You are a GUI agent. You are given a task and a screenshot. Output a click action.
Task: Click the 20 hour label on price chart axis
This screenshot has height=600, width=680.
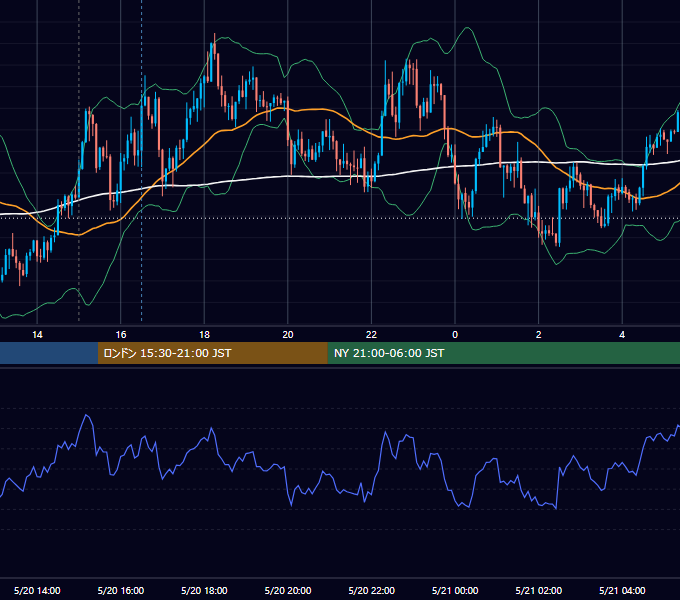[x=288, y=335]
